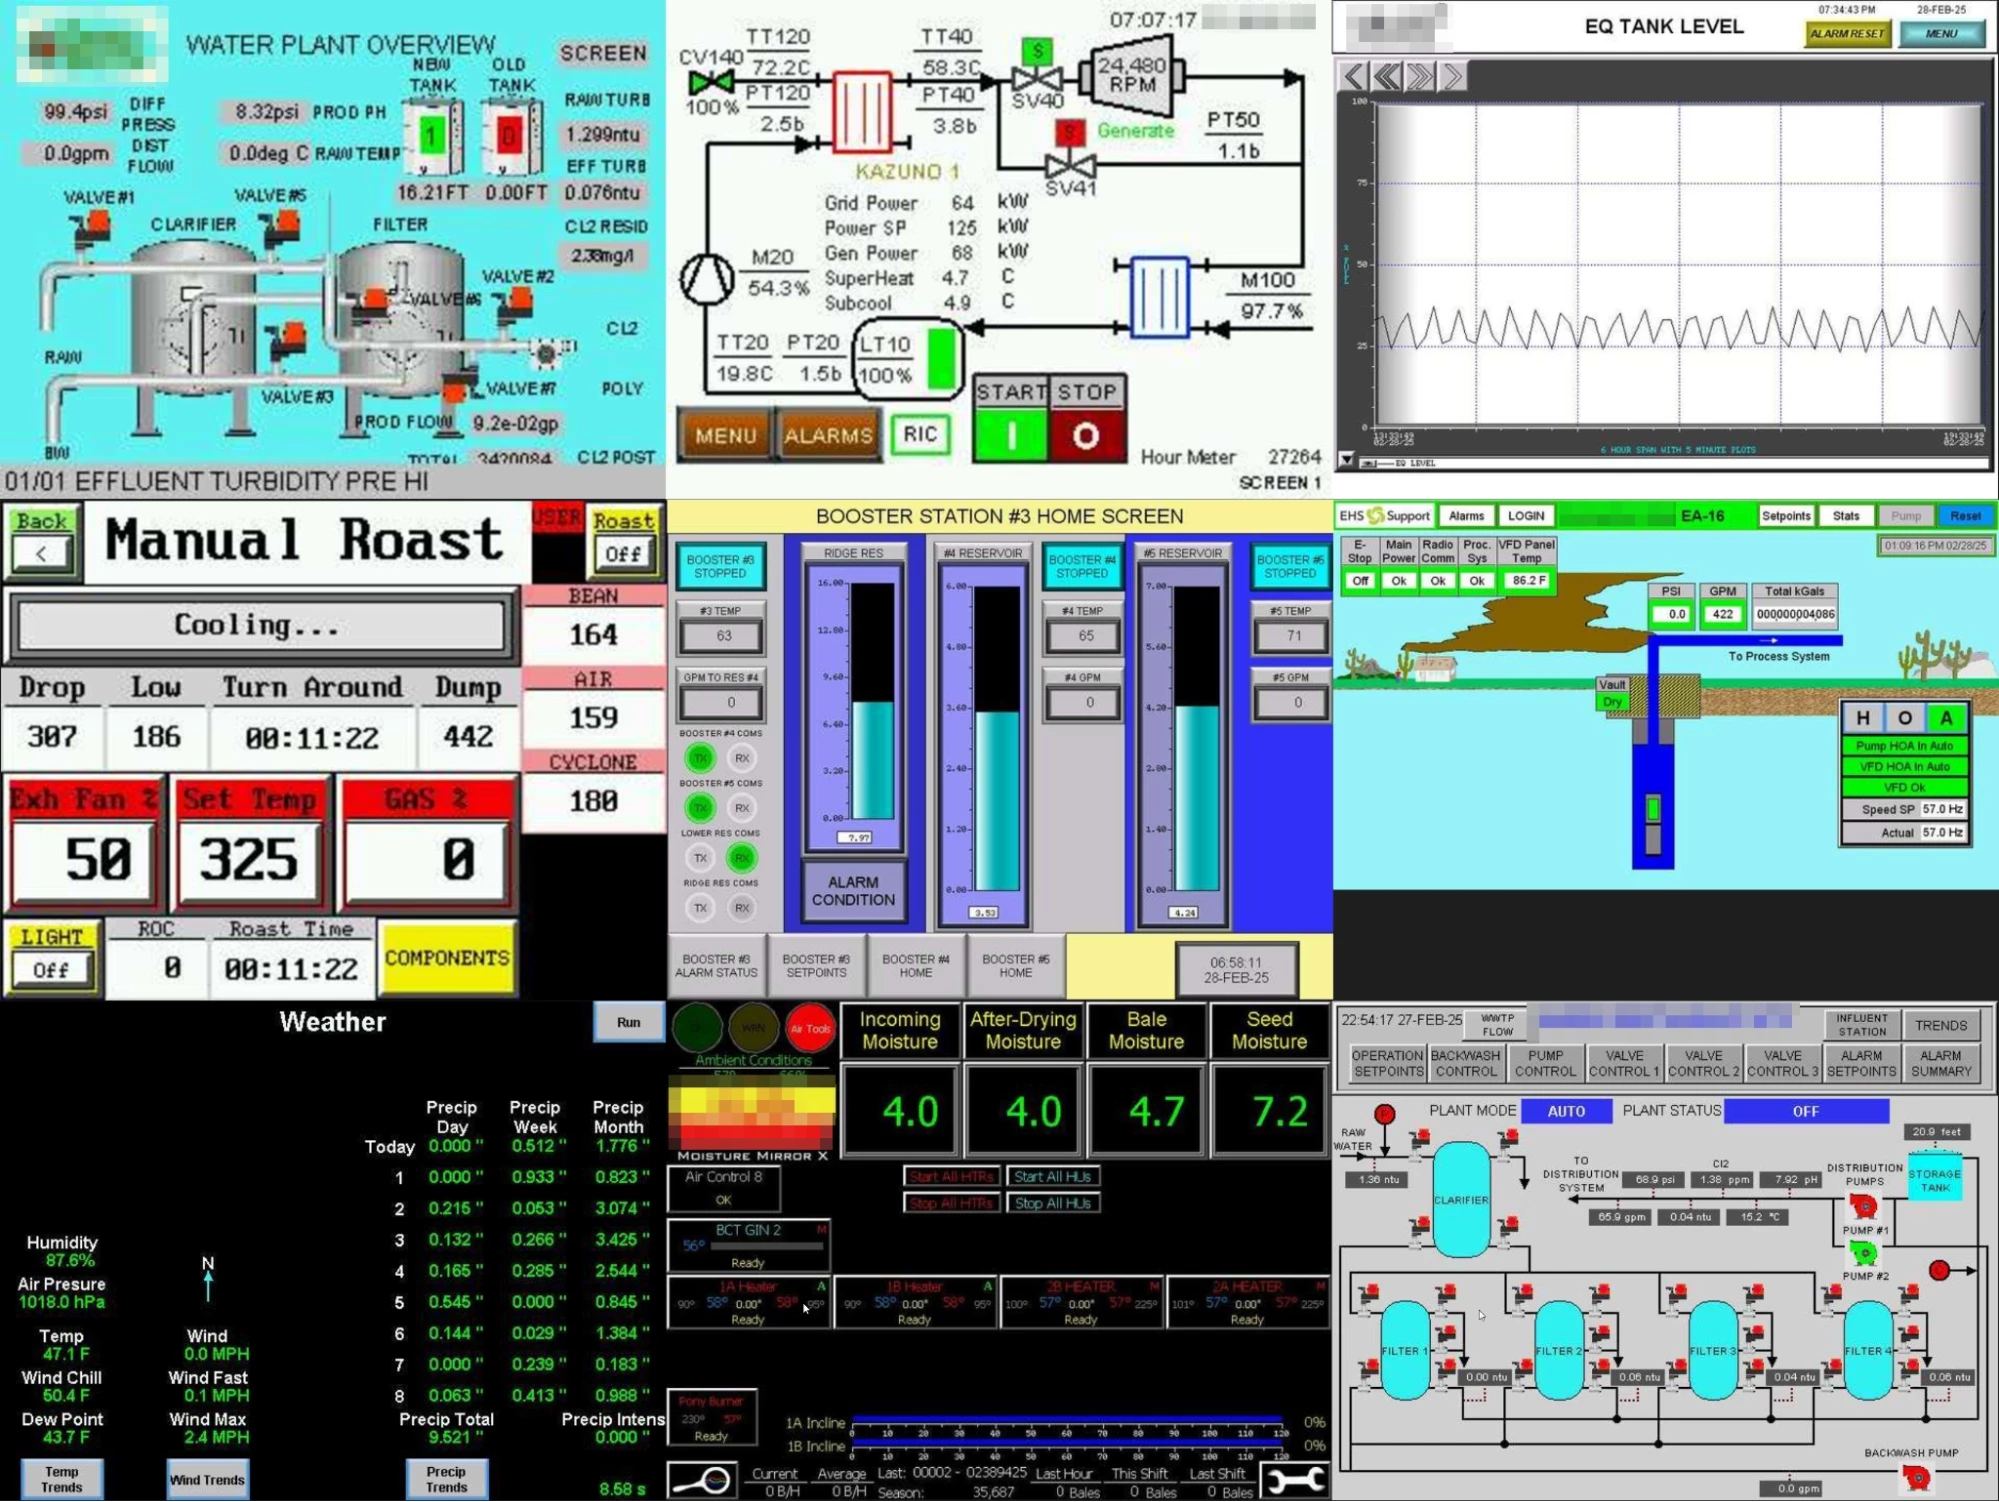
Task: Click the Start All HUs button
Action: (1052, 1177)
